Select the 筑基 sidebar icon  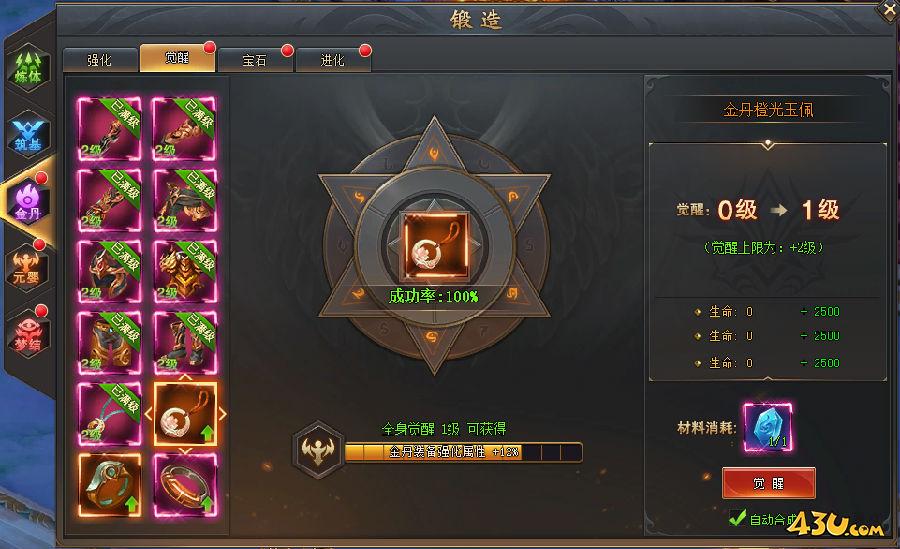click(x=28, y=136)
